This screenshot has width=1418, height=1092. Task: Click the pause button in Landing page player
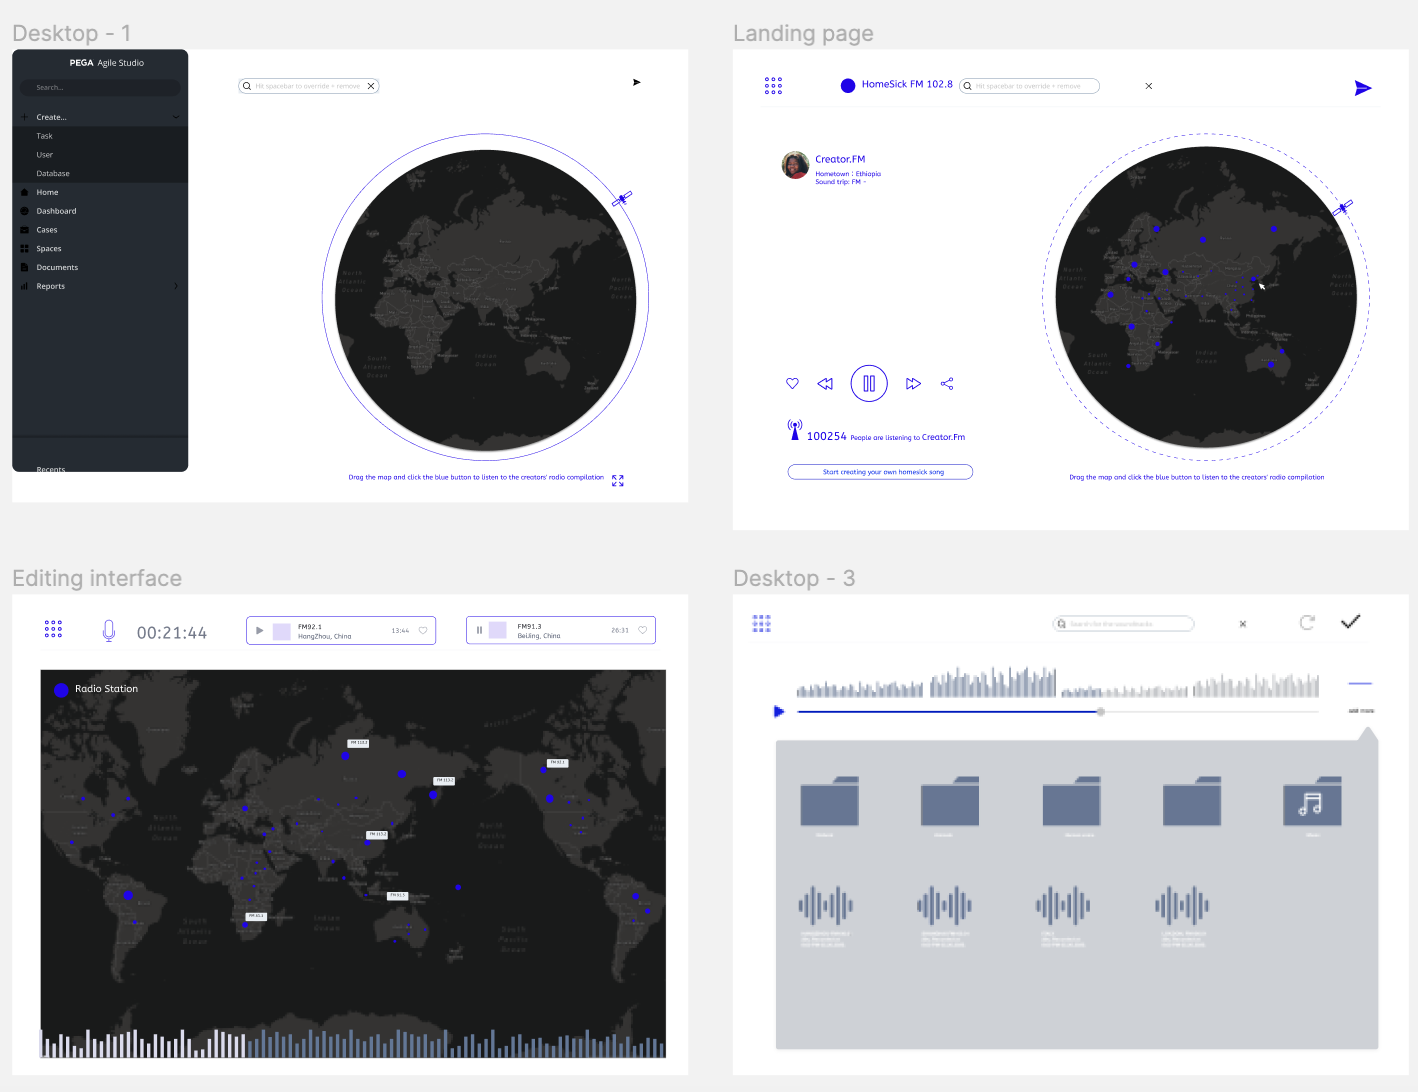[869, 384]
